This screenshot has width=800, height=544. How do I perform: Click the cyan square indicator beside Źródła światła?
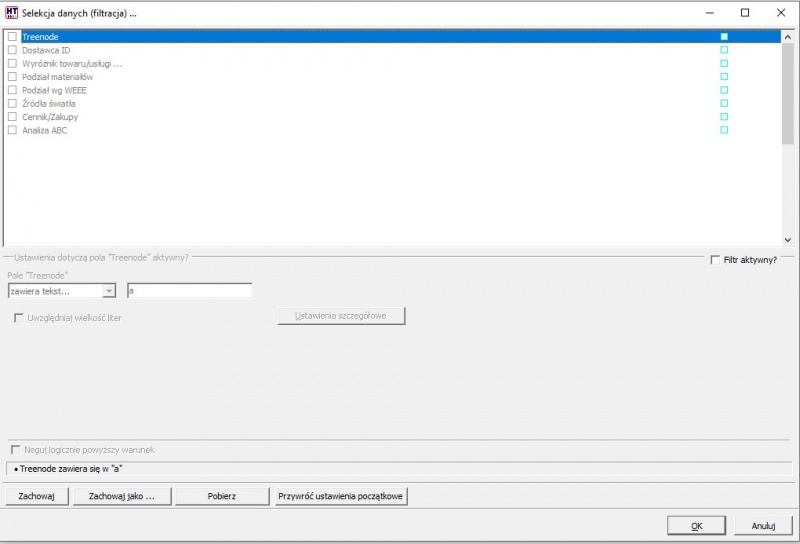[x=724, y=103]
